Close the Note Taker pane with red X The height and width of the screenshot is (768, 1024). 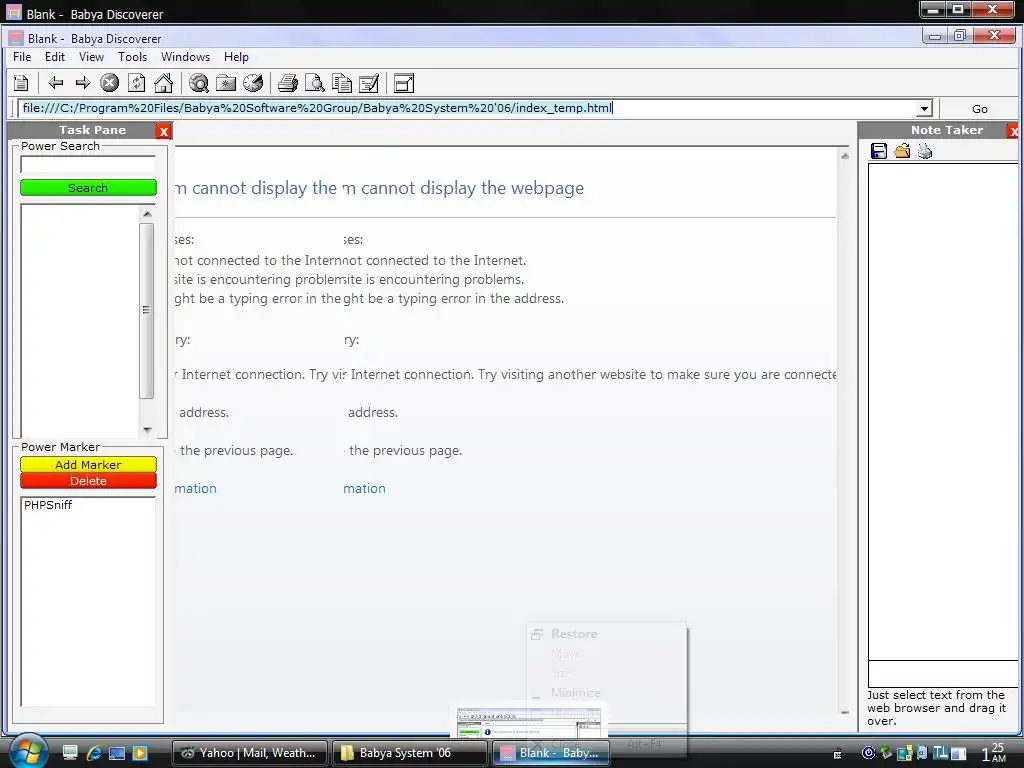tap(1013, 131)
